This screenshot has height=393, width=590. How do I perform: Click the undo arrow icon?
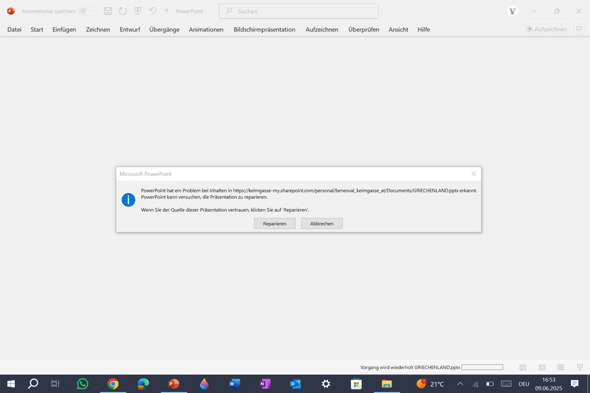[153, 11]
